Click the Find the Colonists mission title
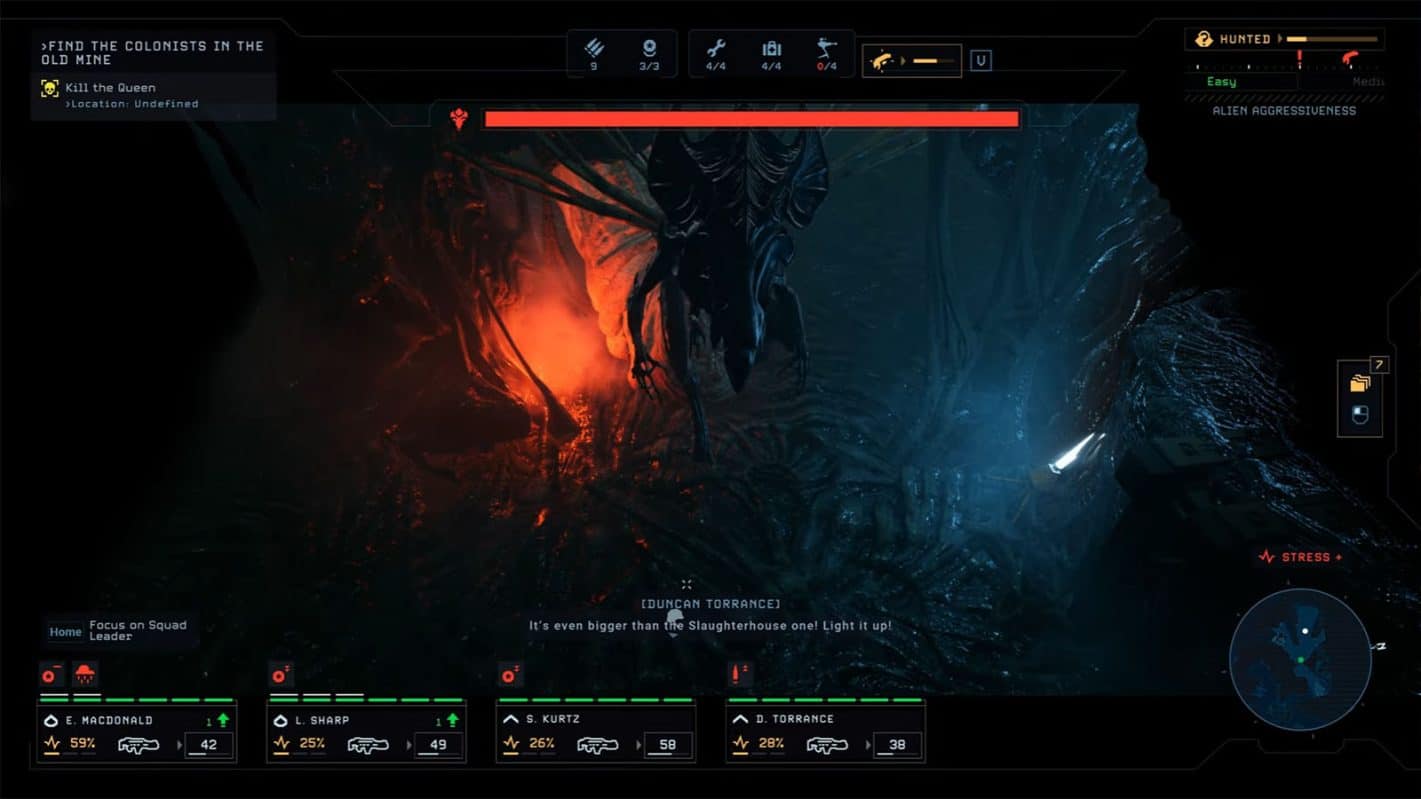Screen dimensions: 1421x799 (152, 52)
